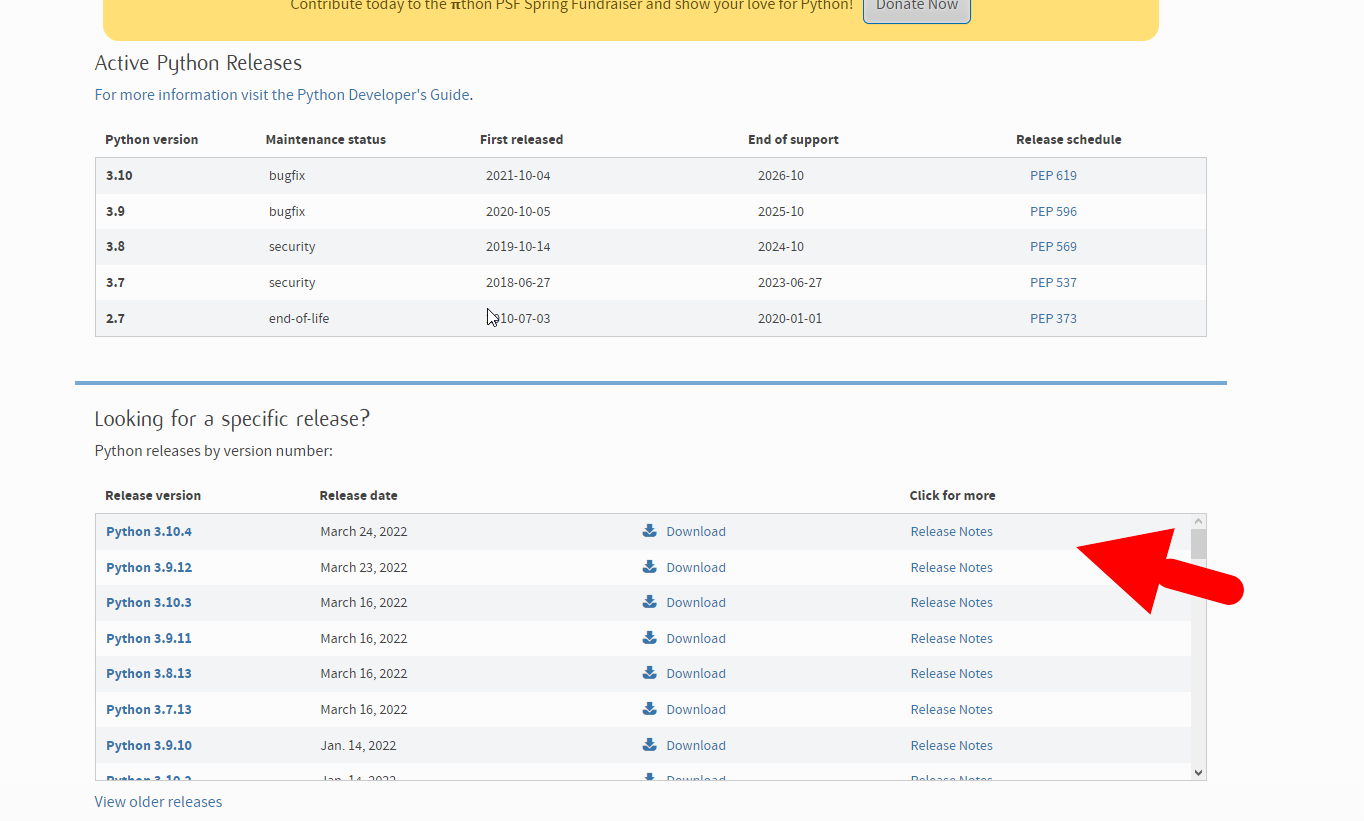Click the release list scrollbar thumb
Screen dimensions: 1364x821
(1198, 544)
